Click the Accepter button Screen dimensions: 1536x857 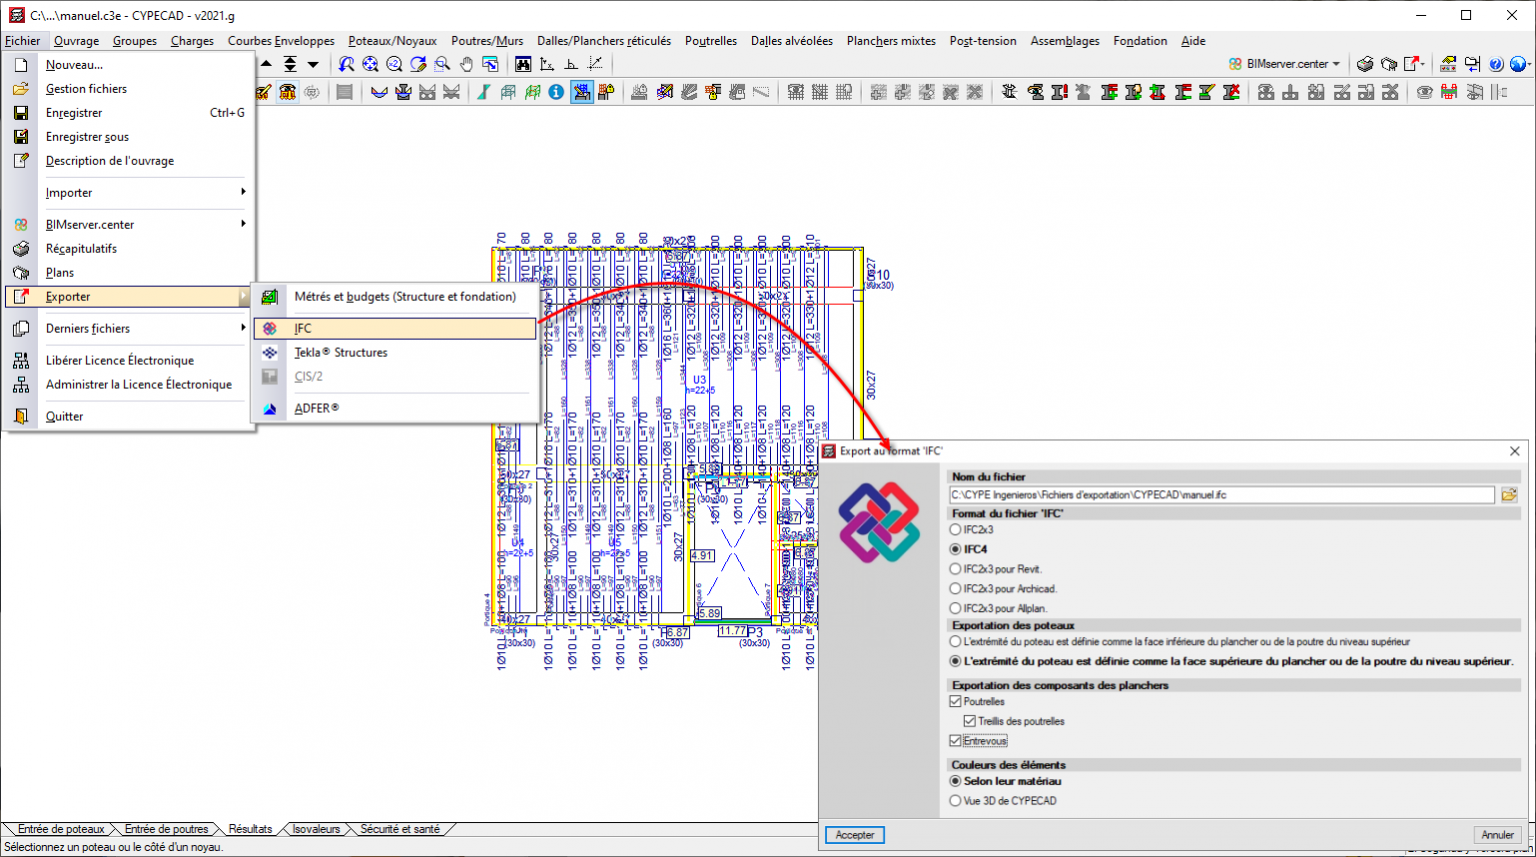click(855, 835)
